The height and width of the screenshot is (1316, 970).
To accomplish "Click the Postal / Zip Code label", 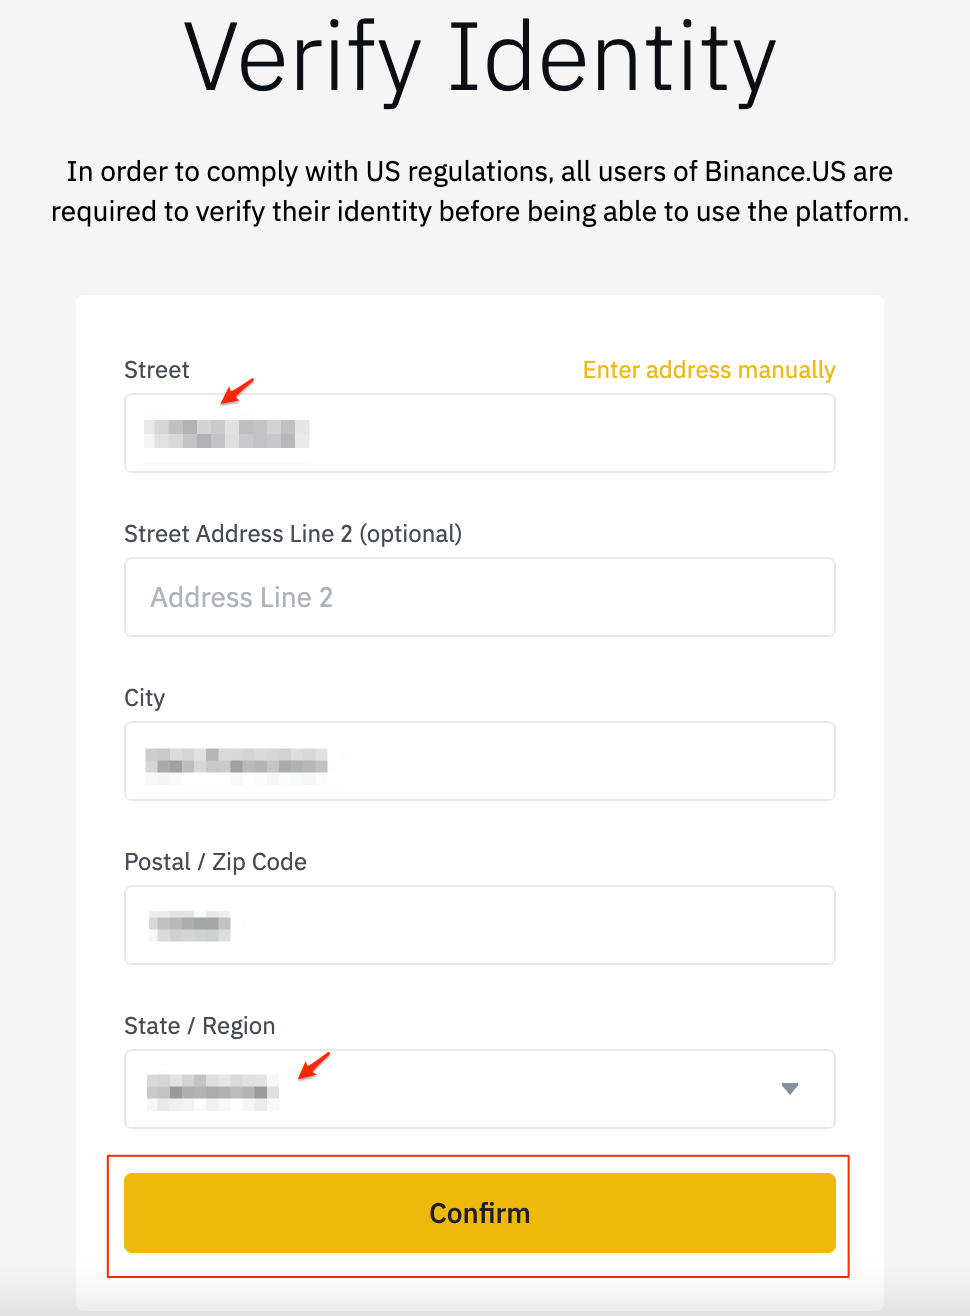I will 216,862.
